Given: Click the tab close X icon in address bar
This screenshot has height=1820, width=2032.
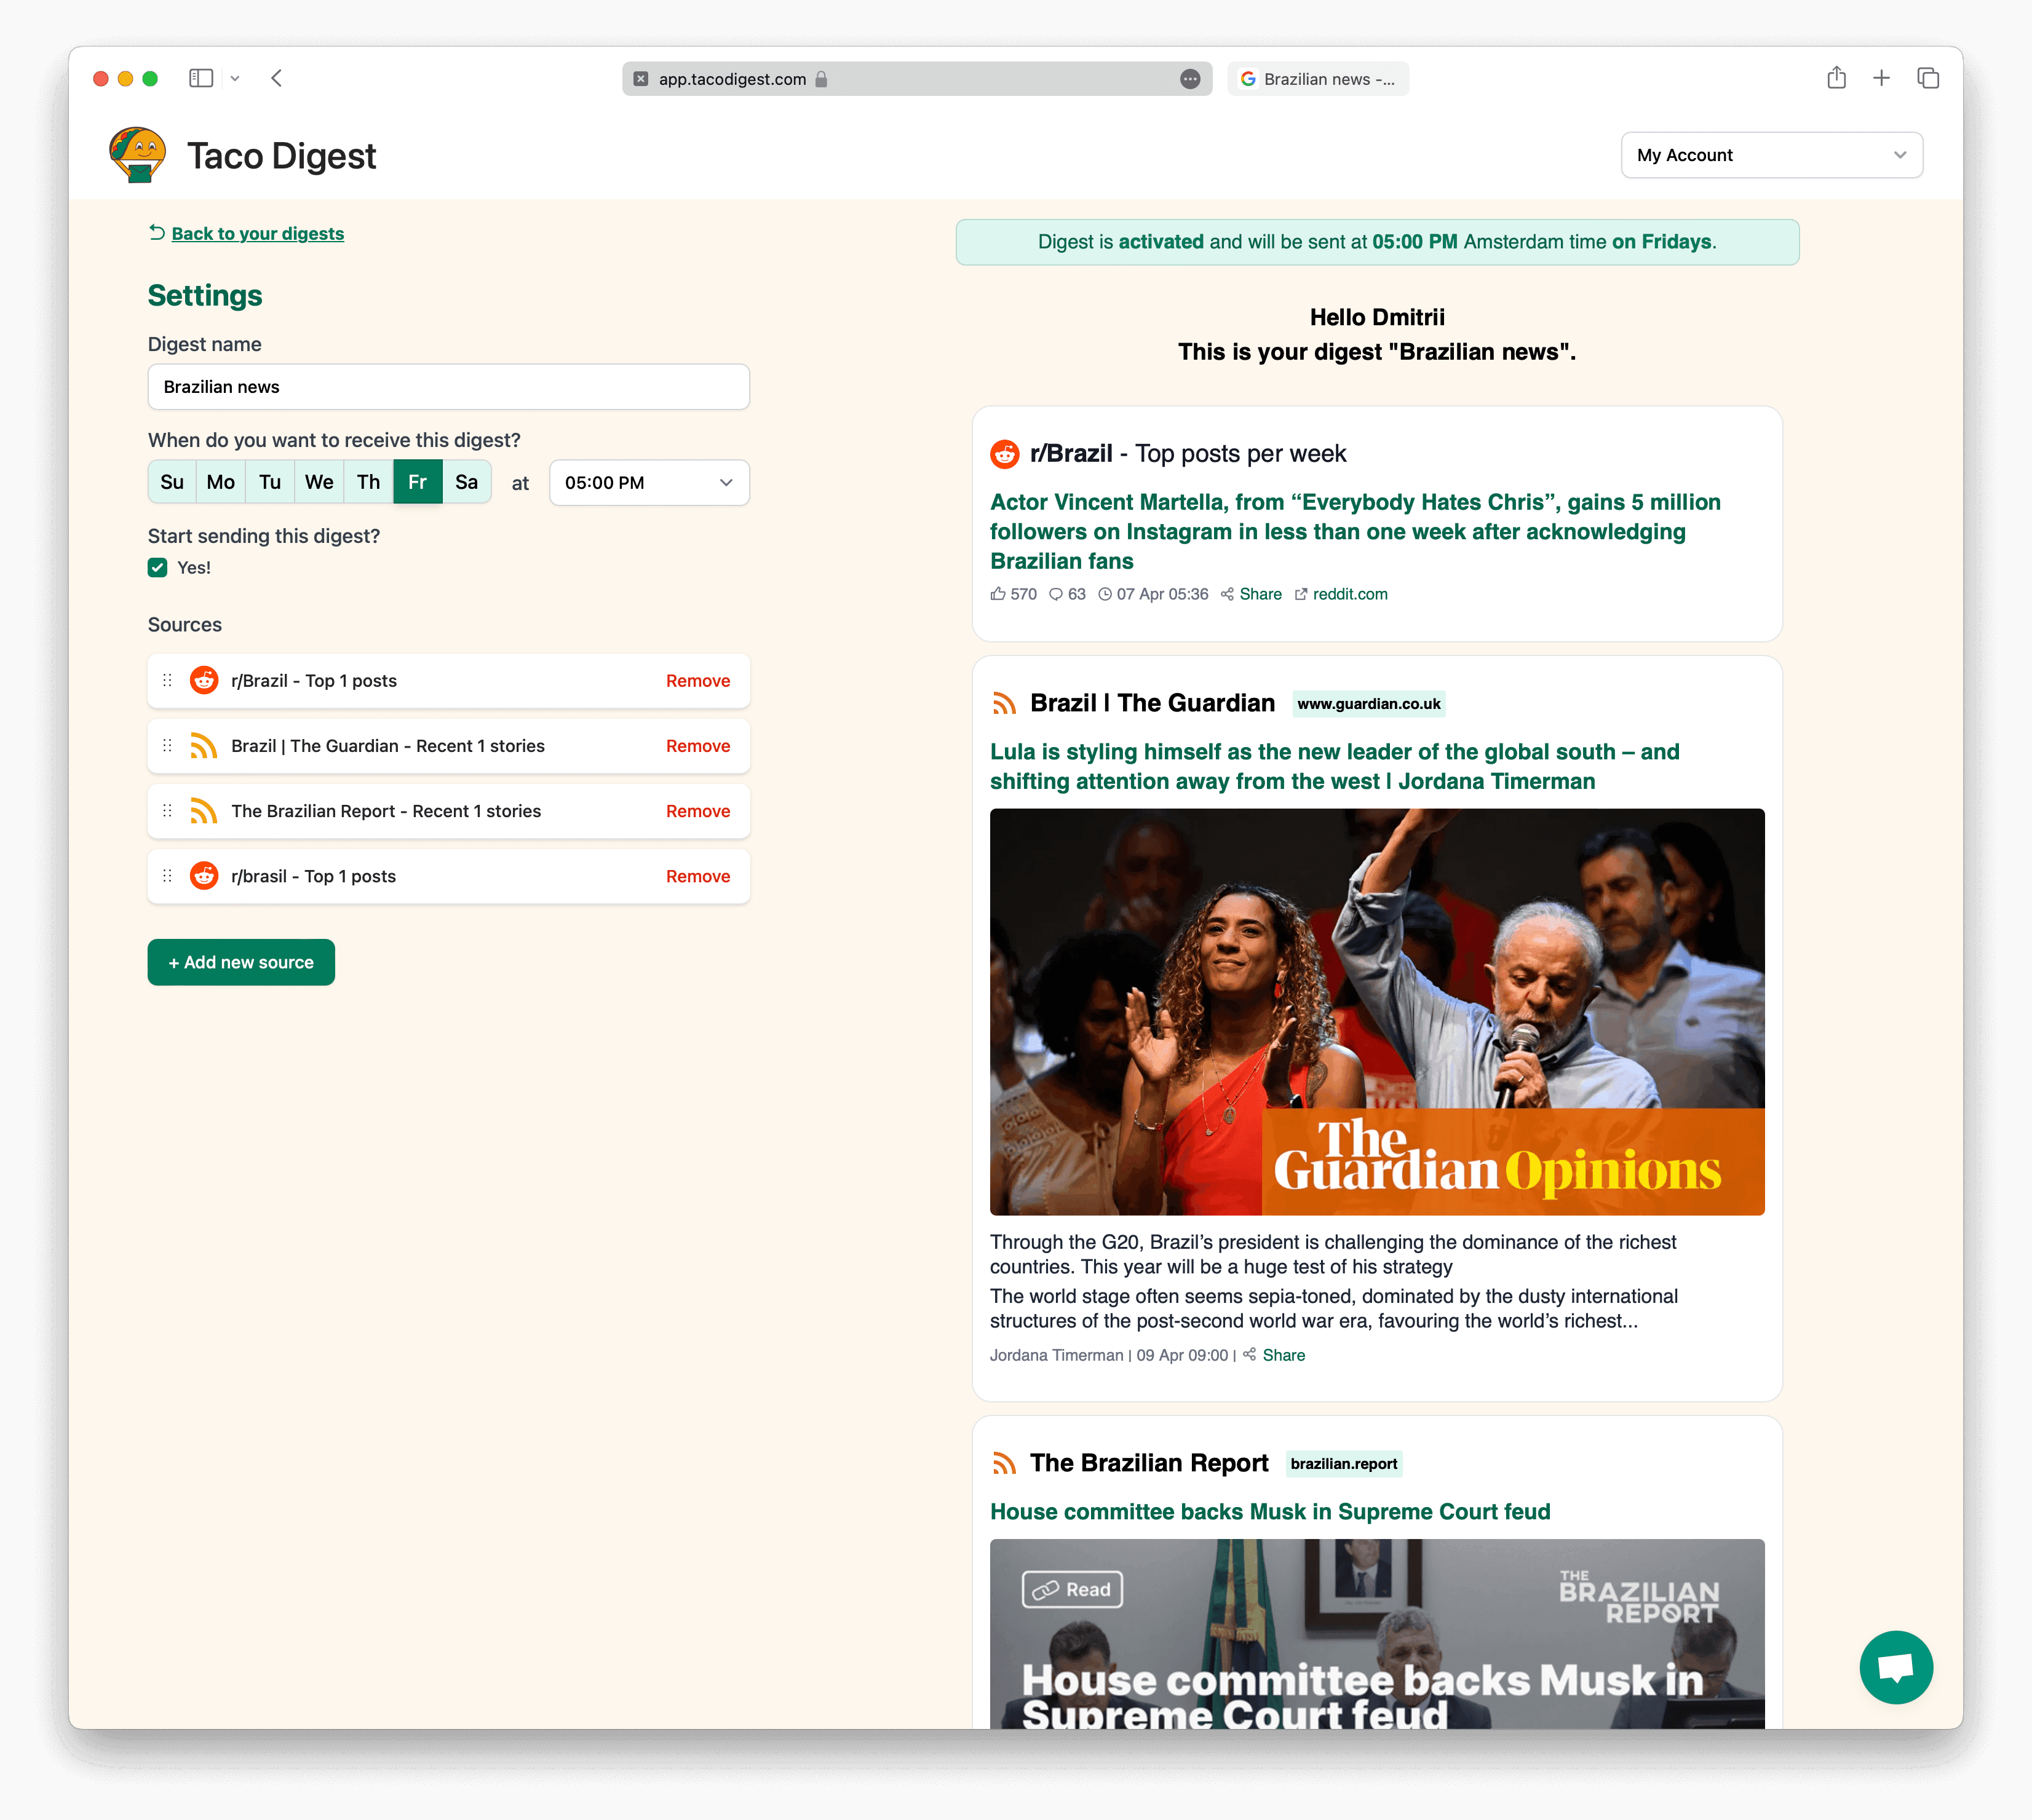Looking at the screenshot, I should click(641, 79).
